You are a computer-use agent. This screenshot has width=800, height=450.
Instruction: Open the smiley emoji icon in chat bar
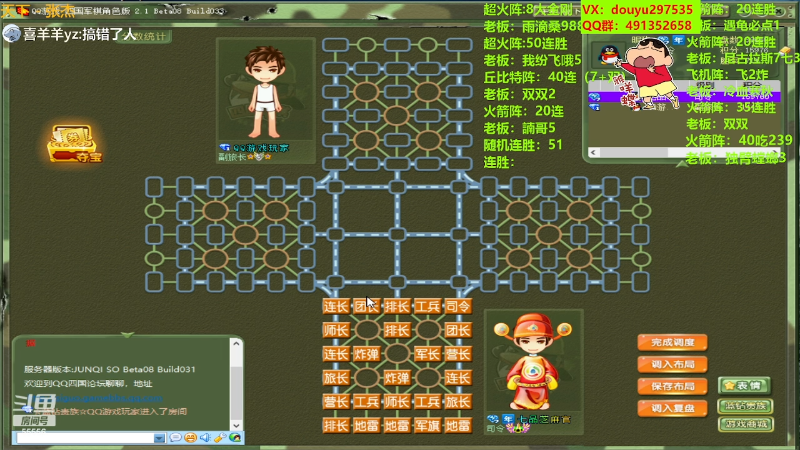190,438
